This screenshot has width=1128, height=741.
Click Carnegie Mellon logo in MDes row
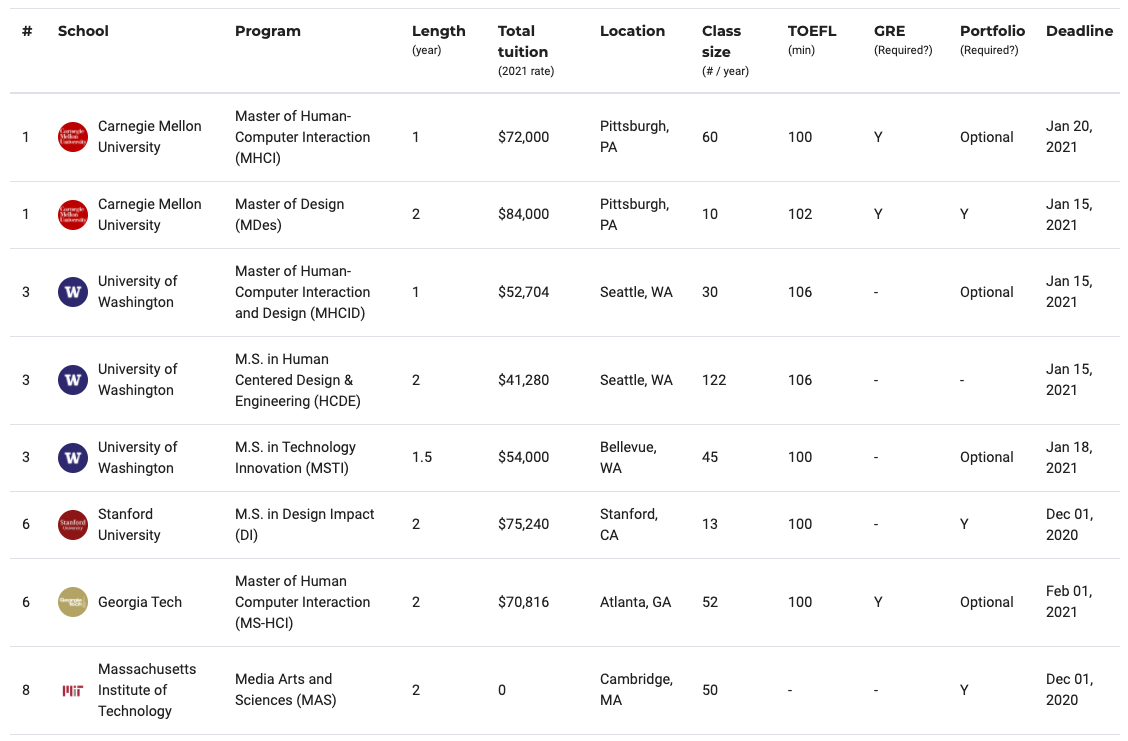click(73, 214)
